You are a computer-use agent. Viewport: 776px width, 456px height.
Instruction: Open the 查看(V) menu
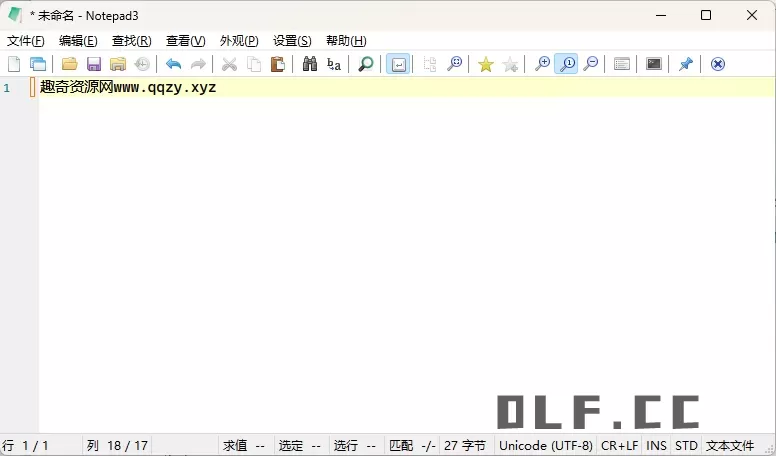[x=186, y=41]
